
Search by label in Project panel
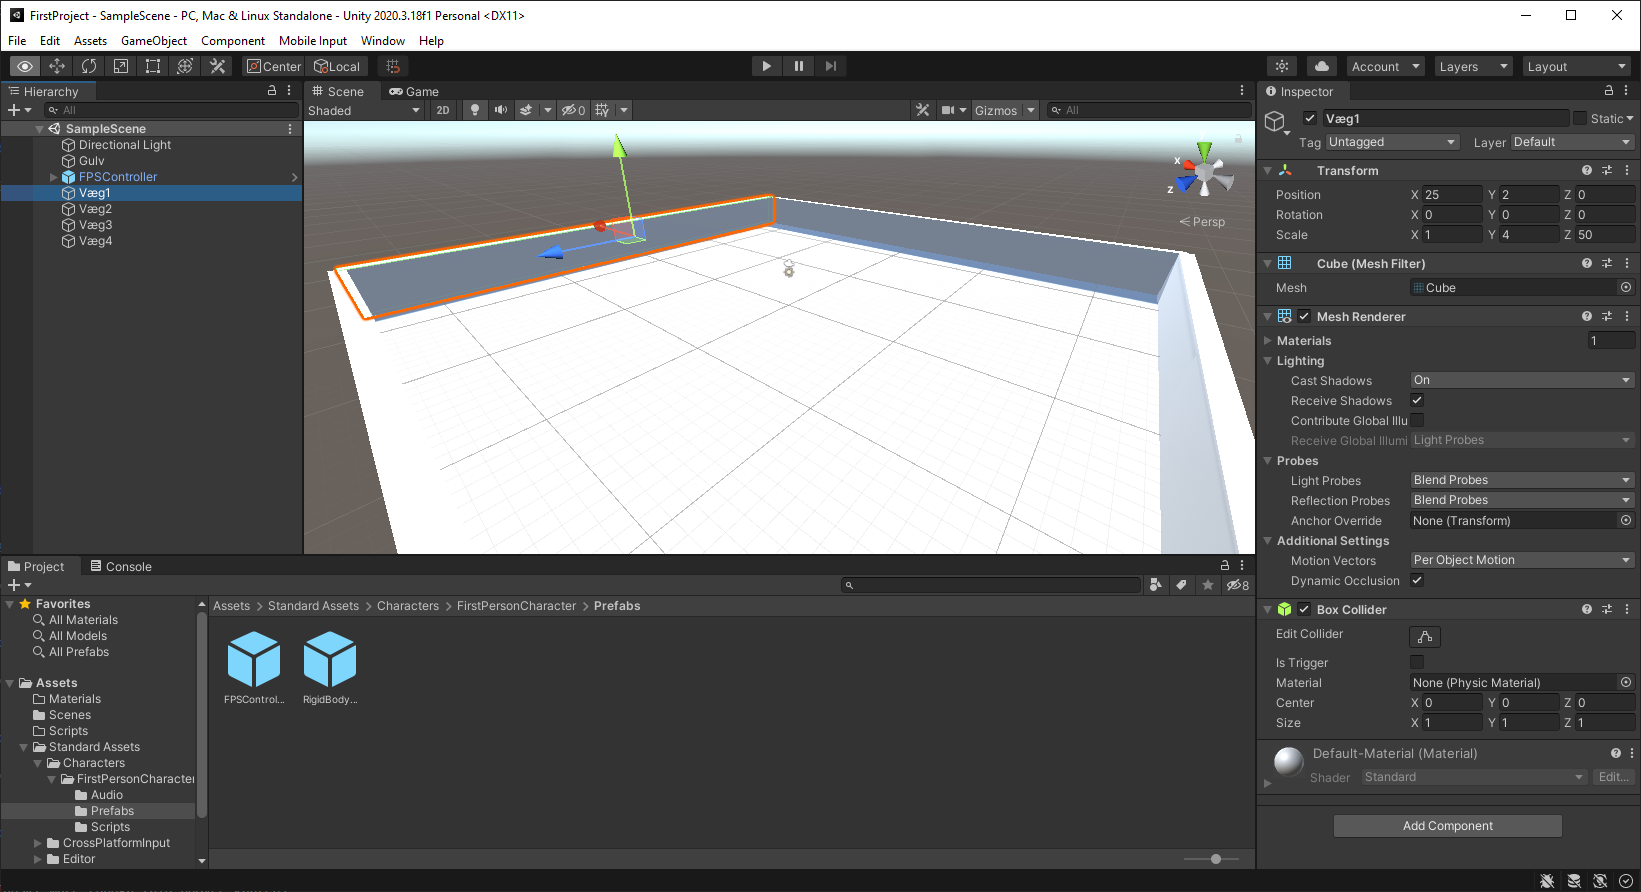click(1182, 585)
